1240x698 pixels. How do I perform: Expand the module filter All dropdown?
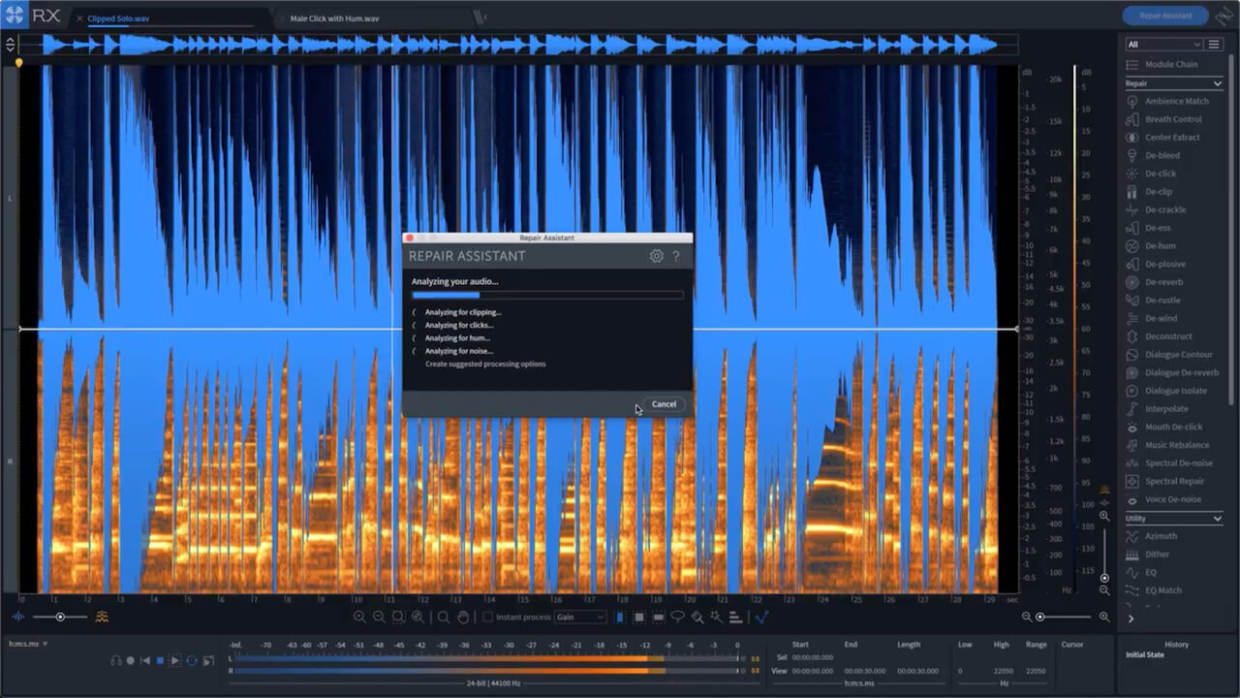coord(1164,44)
